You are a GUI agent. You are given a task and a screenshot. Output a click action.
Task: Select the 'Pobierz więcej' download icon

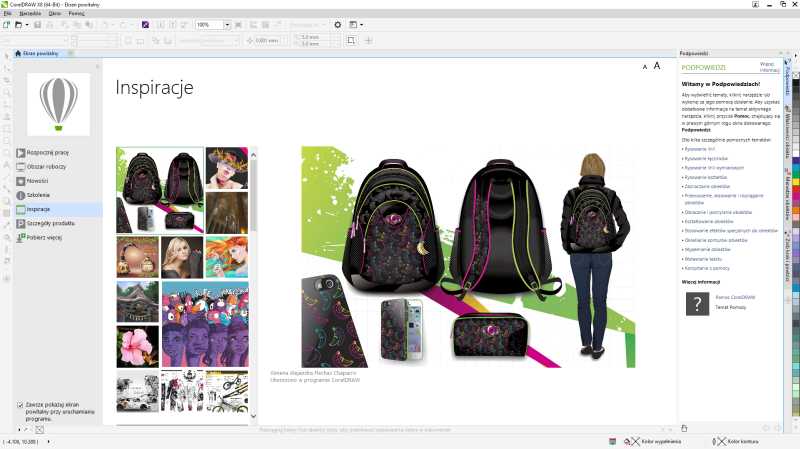coord(20,238)
